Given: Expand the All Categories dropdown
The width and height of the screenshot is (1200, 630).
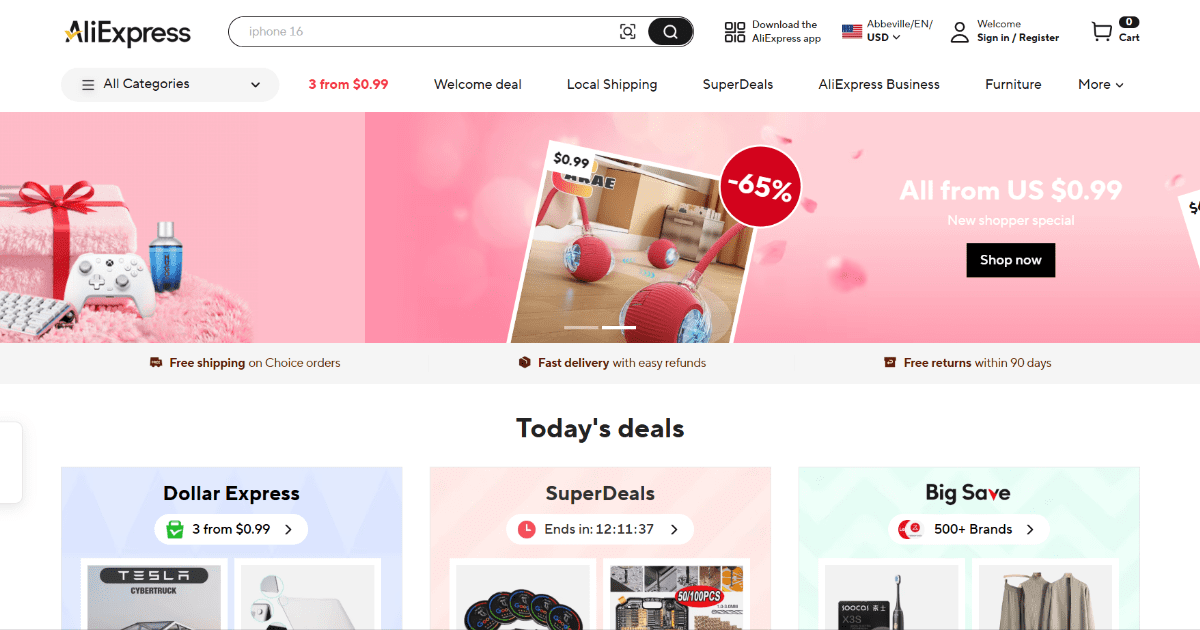Looking at the screenshot, I should coord(170,85).
